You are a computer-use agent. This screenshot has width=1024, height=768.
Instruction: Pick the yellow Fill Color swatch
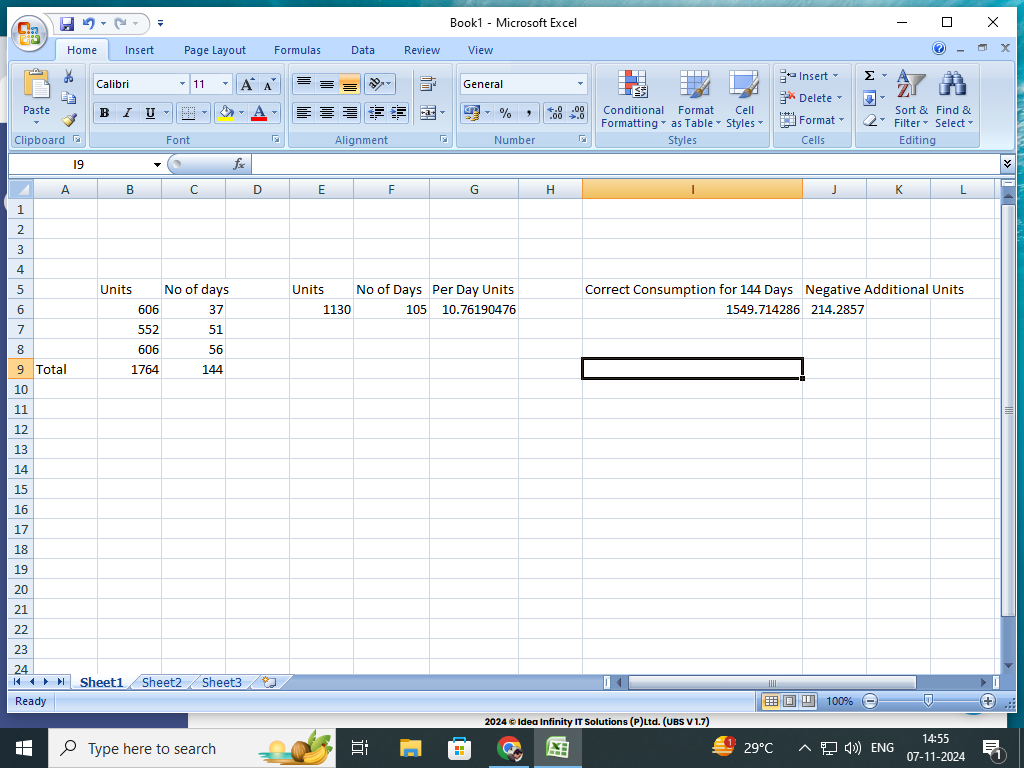click(x=226, y=113)
